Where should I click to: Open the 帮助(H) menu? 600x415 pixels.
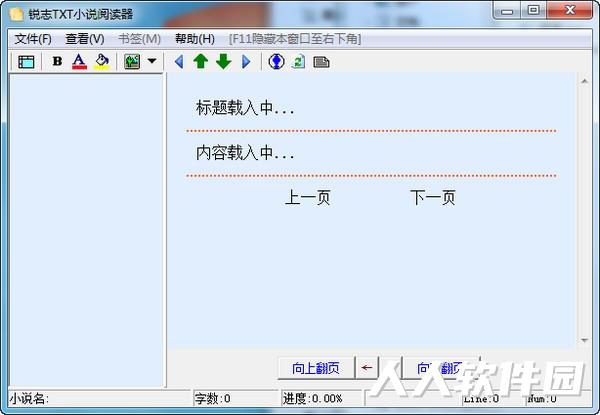click(x=195, y=39)
